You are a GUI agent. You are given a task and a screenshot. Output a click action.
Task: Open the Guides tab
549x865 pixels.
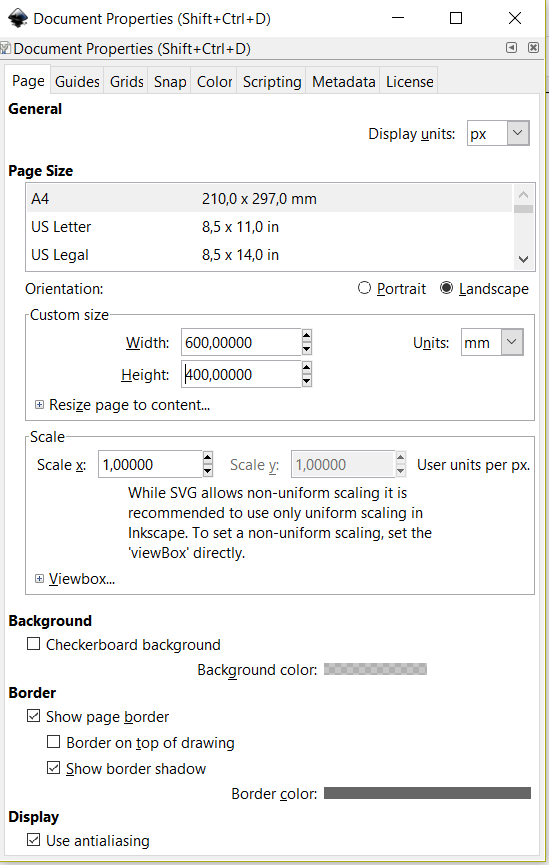77,82
